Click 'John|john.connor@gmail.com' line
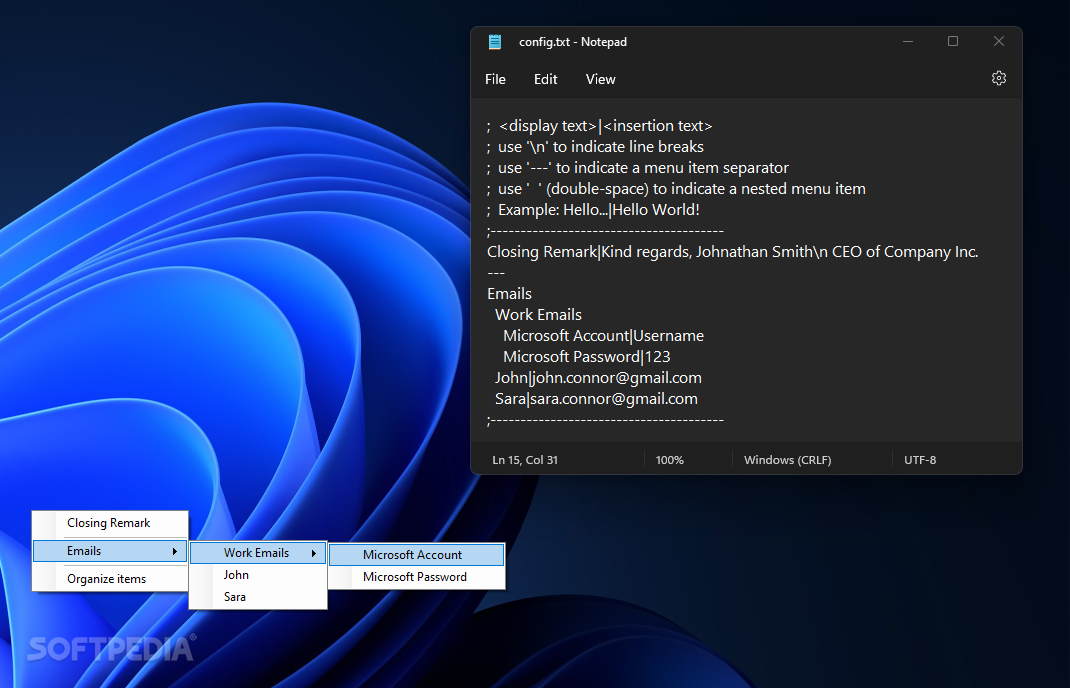The width and height of the screenshot is (1070, 688). tap(598, 378)
